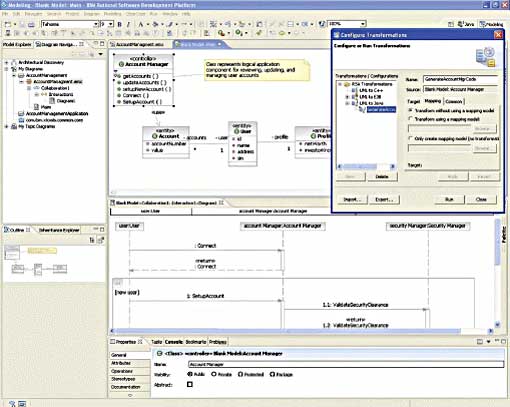The height and width of the screenshot is (407, 510).
Task: Switch to the Inheritance Explorer tab
Action: click(59, 230)
